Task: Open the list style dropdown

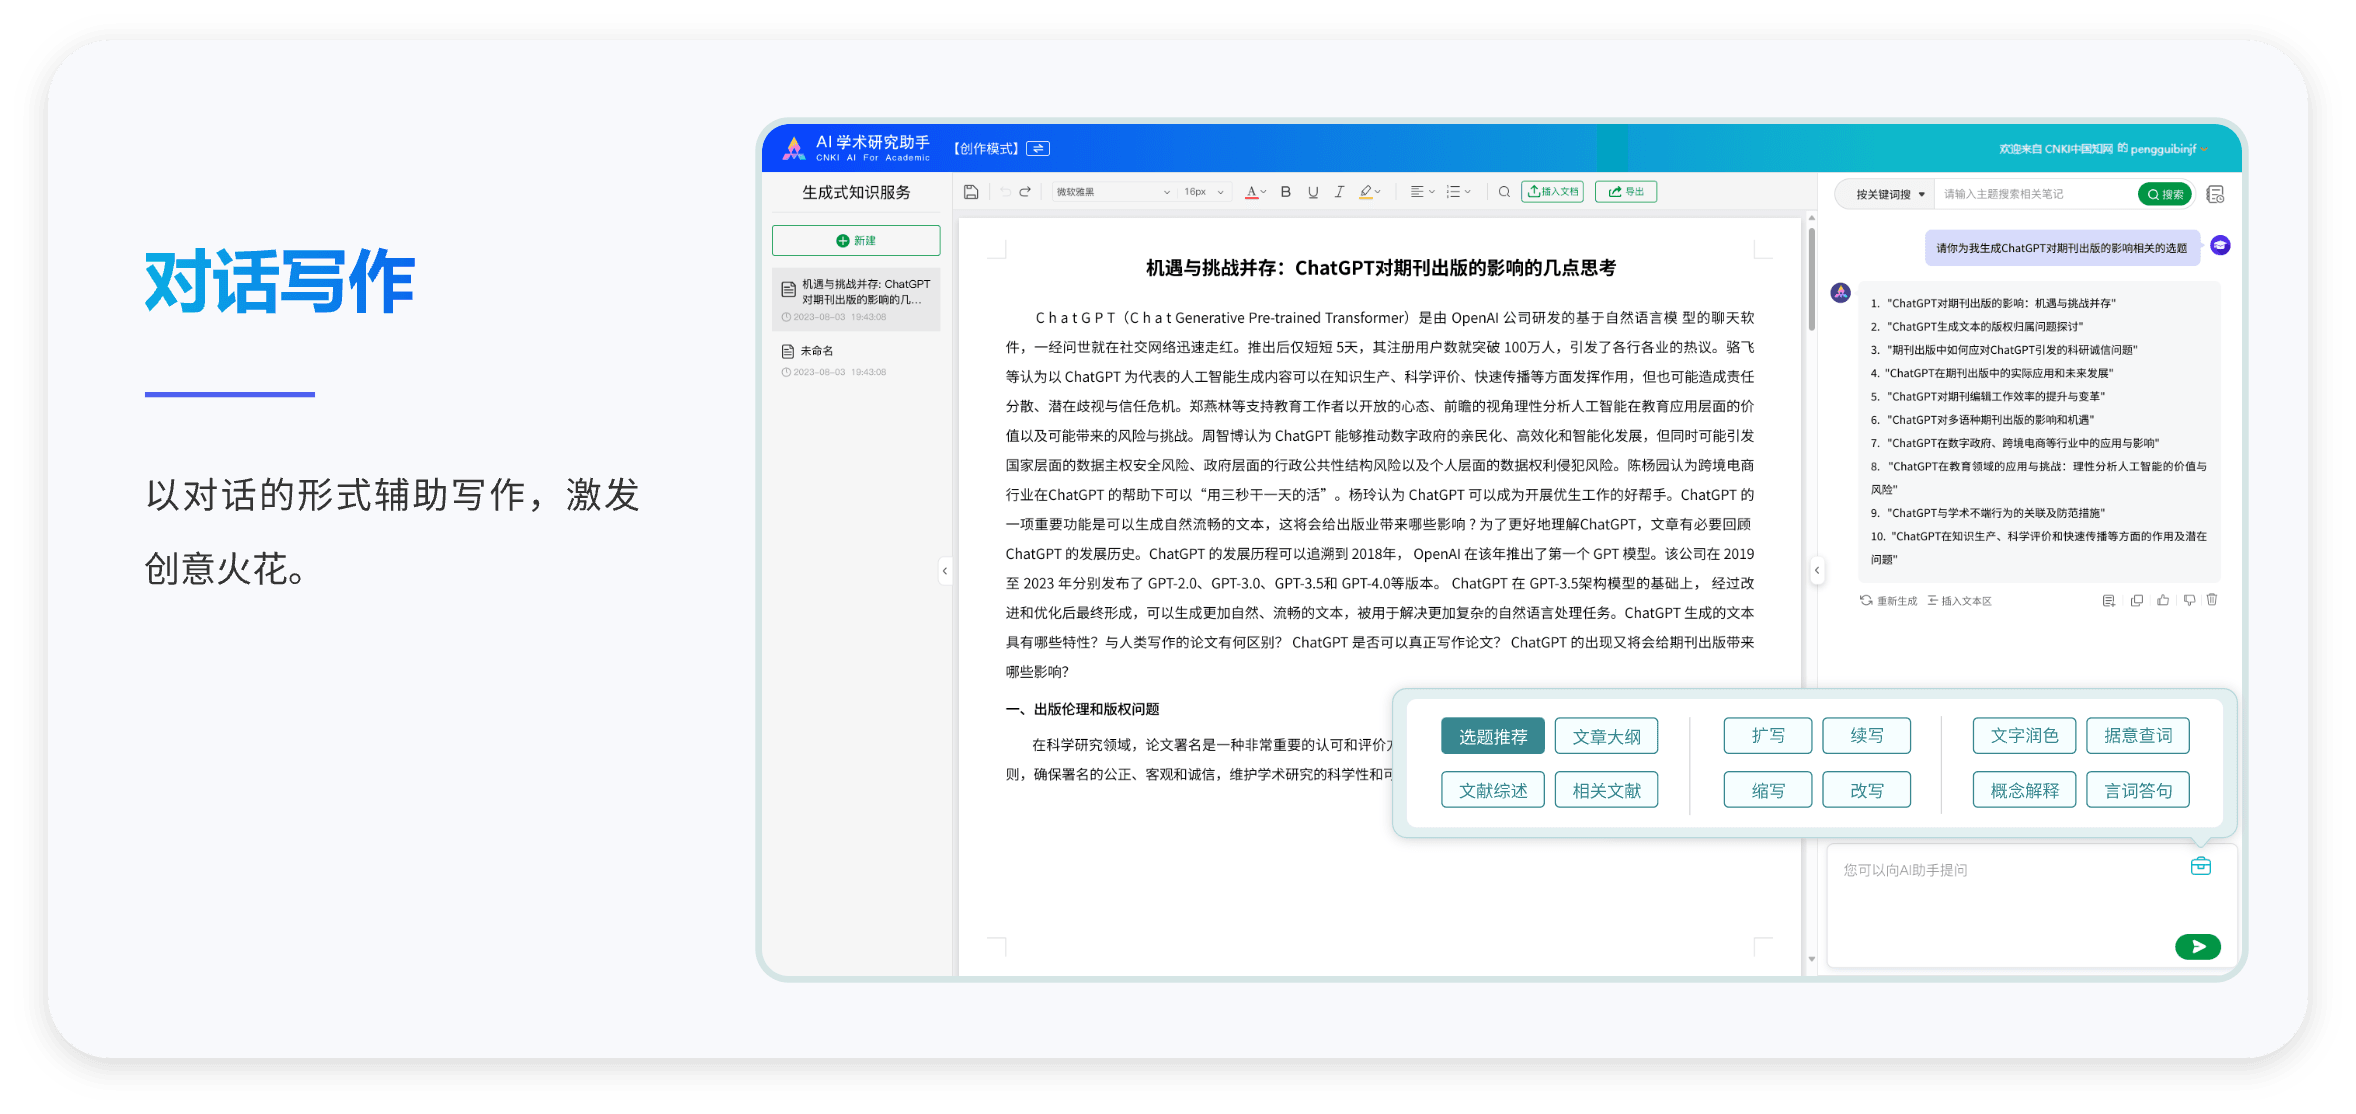Action: (1459, 192)
